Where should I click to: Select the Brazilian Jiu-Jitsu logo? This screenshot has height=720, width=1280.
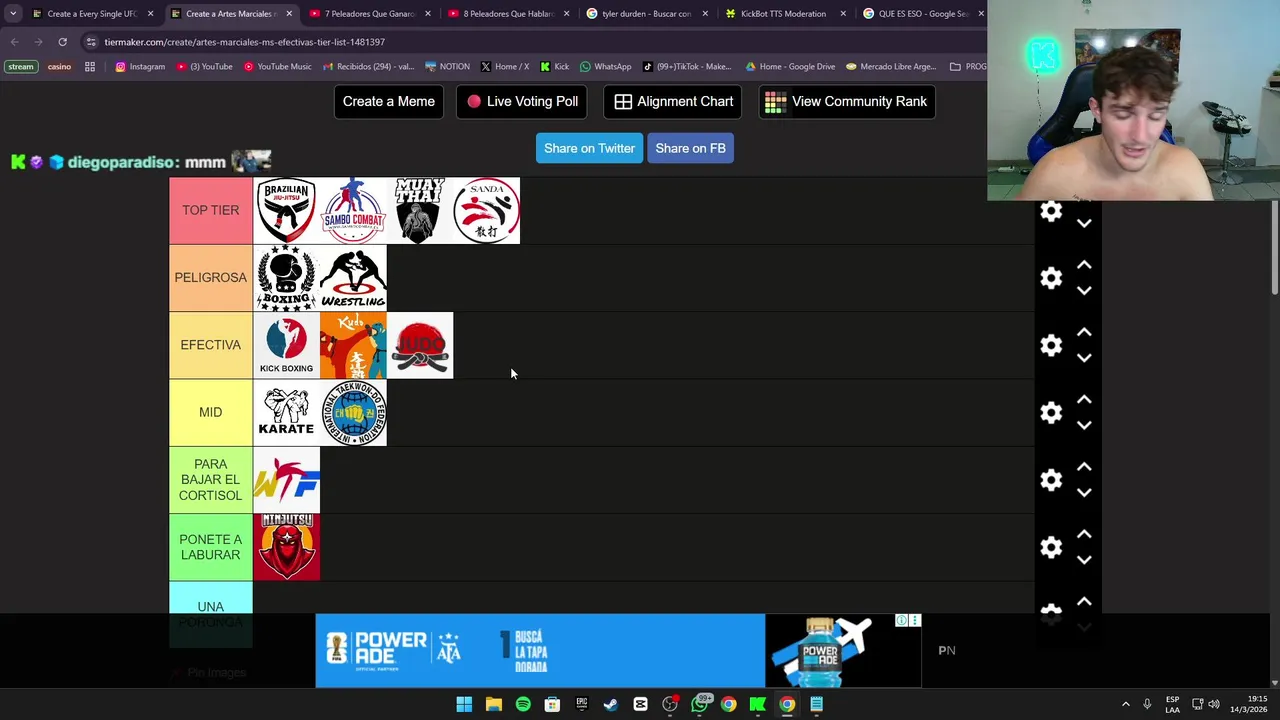[x=286, y=211]
